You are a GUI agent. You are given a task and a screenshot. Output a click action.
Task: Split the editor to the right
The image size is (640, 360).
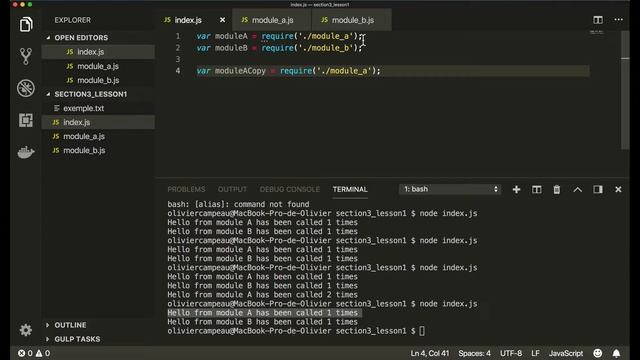pos(598,20)
